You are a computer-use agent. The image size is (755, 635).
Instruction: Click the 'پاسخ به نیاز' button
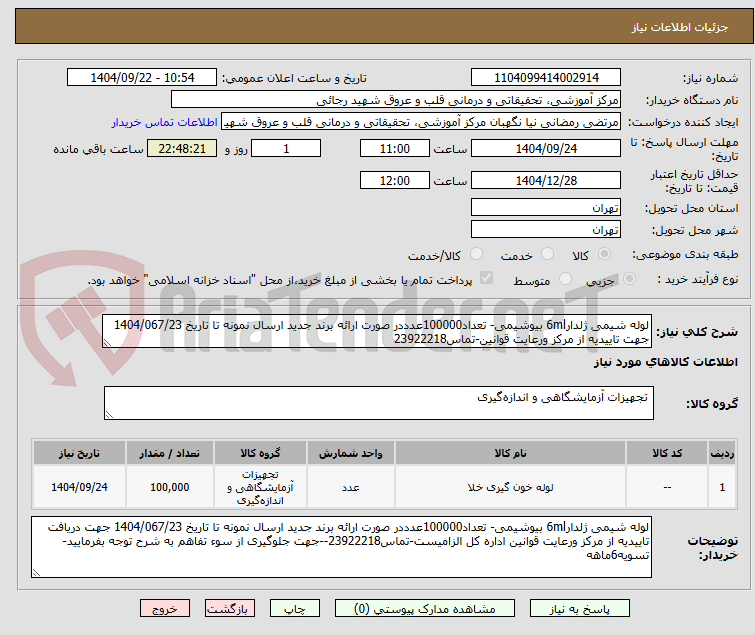click(580, 609)
